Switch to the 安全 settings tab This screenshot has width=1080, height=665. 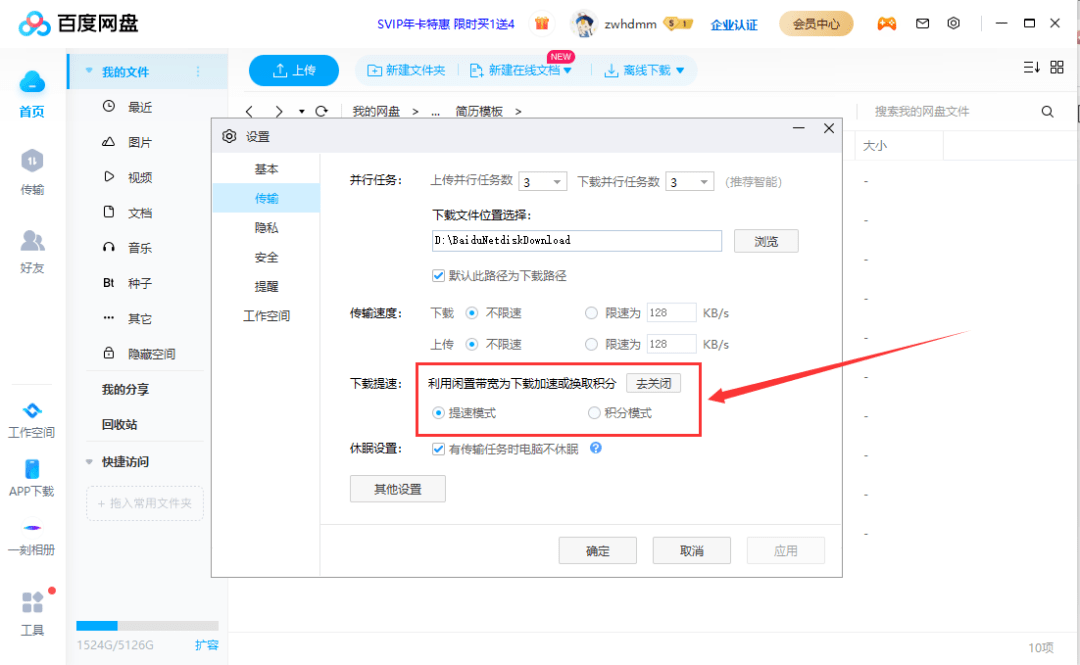point(266,257)
